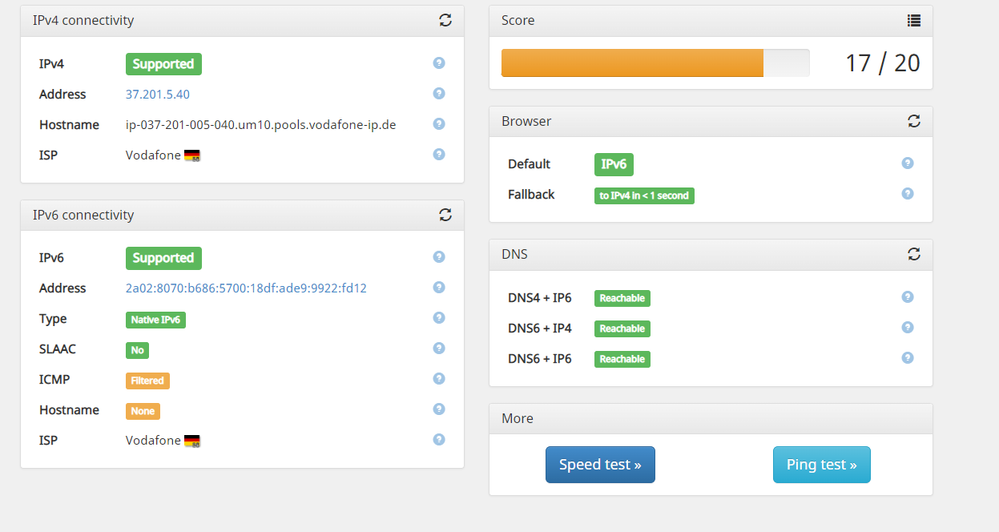Refresh the DNS test panel

tap(913, 254)
